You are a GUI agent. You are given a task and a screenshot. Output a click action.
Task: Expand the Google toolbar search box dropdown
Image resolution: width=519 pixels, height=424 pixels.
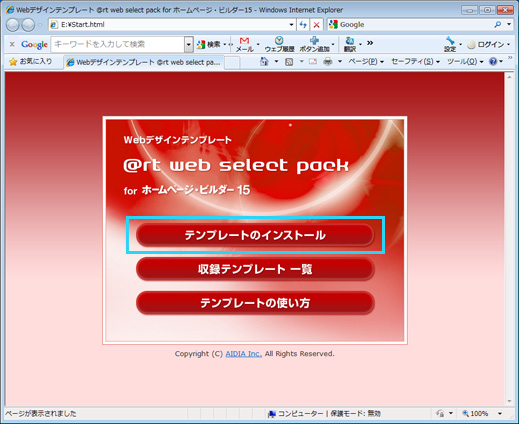coord(189,44)
